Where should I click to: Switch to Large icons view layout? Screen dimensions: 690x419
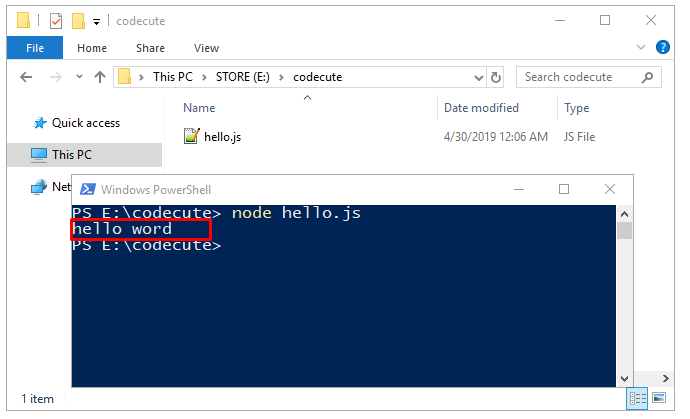[658, 399]
